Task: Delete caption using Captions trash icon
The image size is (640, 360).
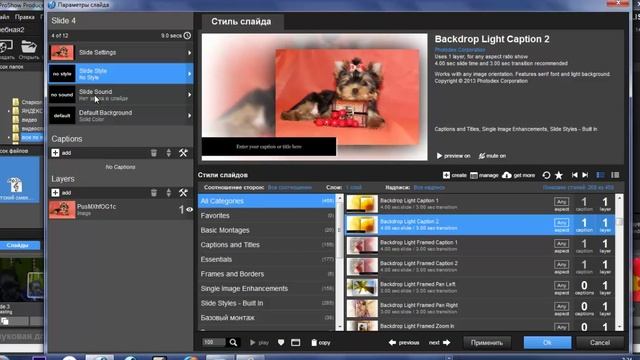Action: point(154,153)
